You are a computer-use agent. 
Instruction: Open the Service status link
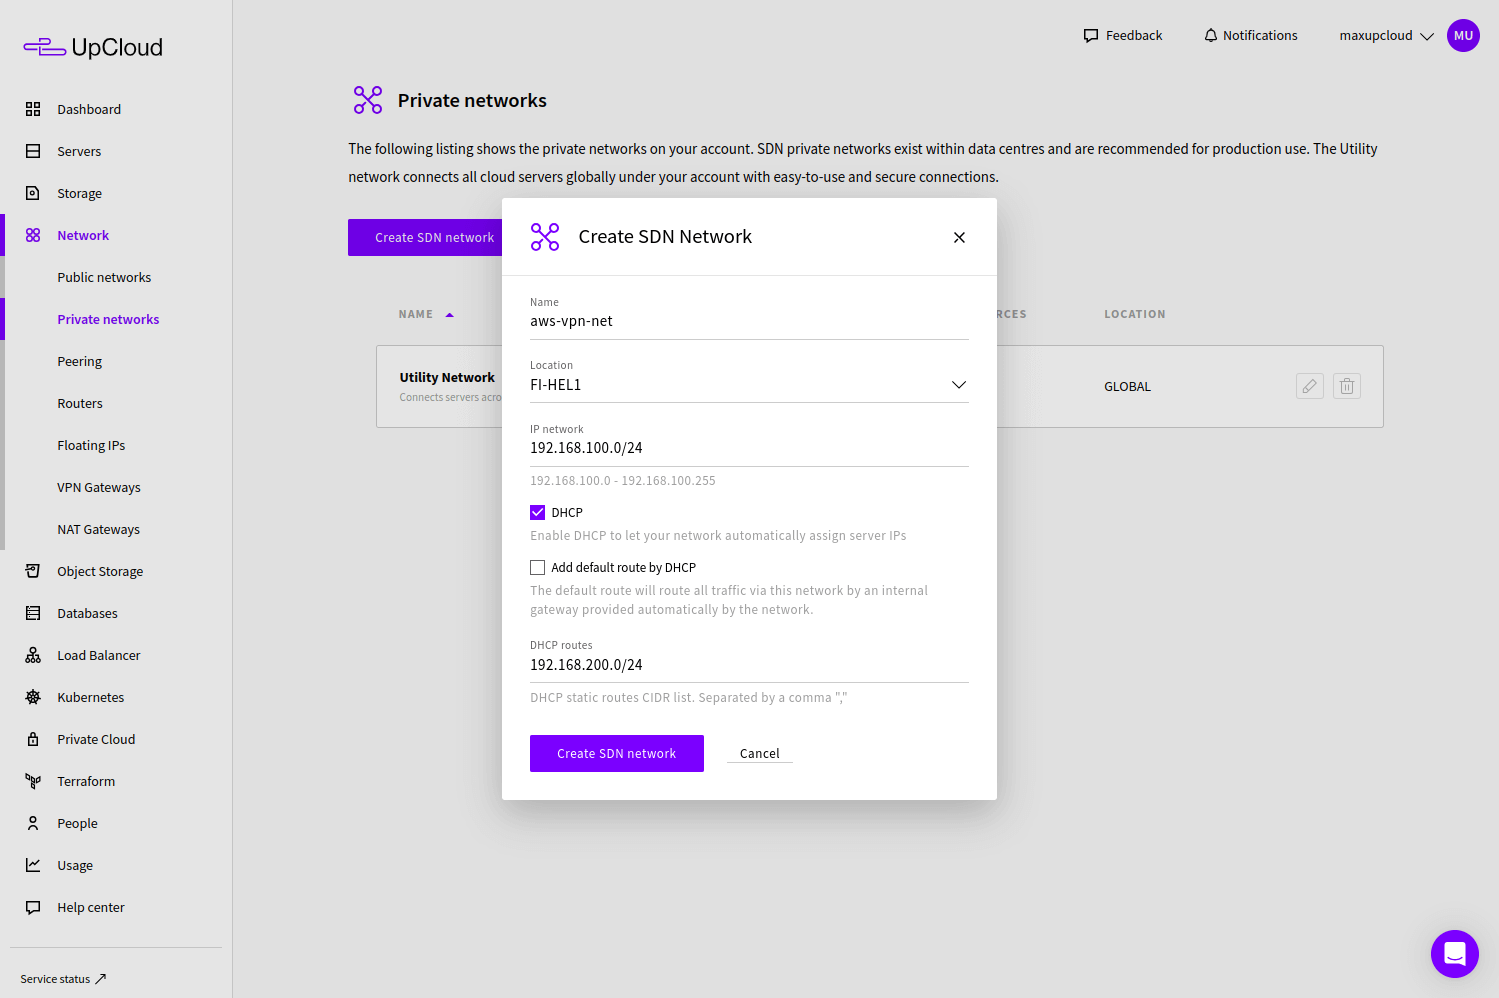(x=63, y=979)
